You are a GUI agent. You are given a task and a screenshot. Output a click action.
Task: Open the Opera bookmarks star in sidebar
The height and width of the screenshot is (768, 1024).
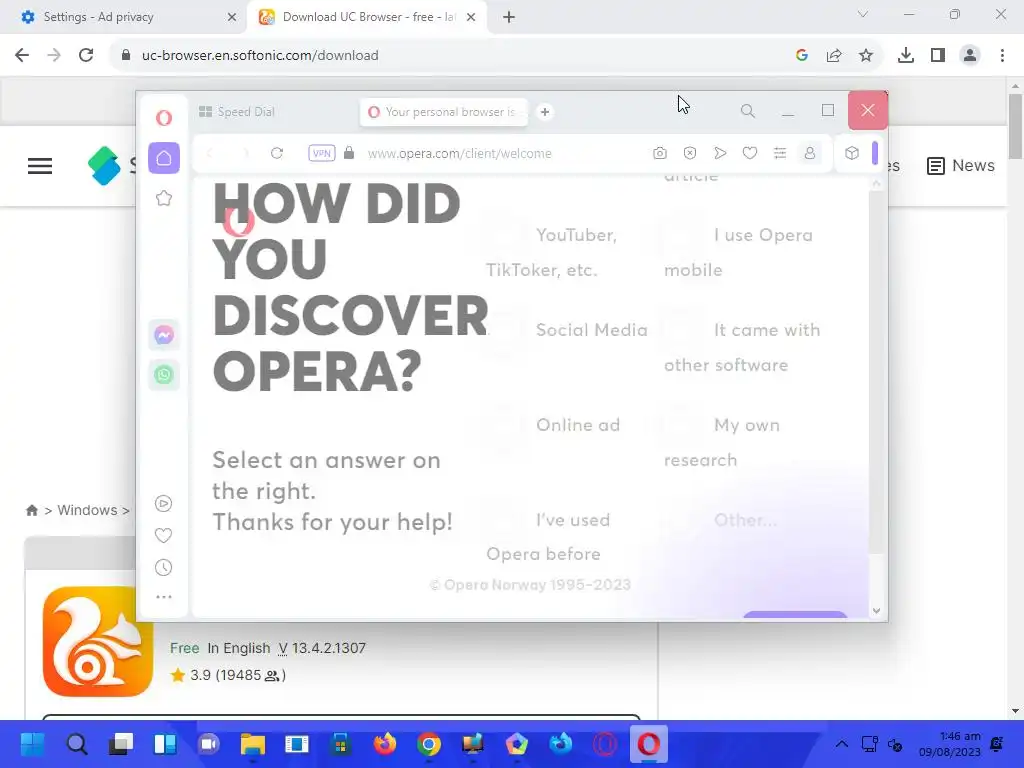click(164, 198)
